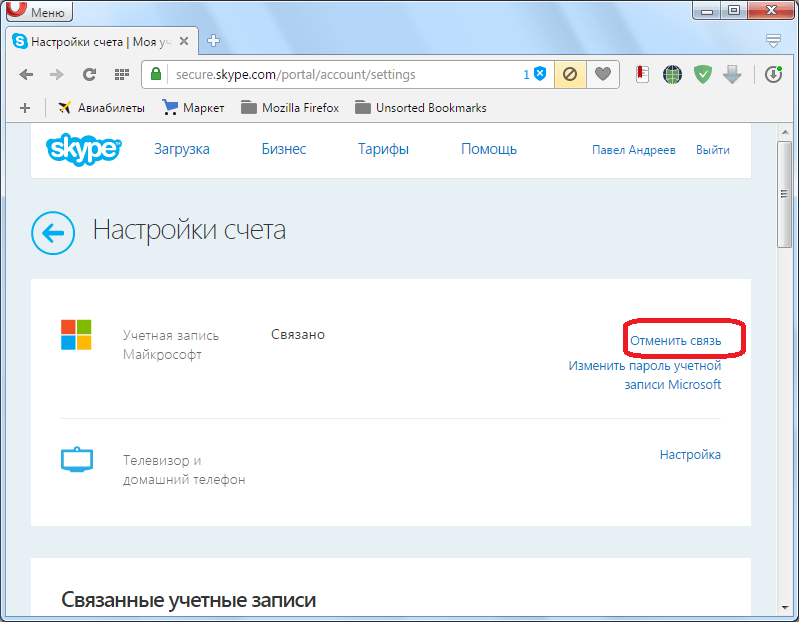Open the Mozilla Firefox bookmarks folder
The image size is (799, 622).
click(290, 108)
